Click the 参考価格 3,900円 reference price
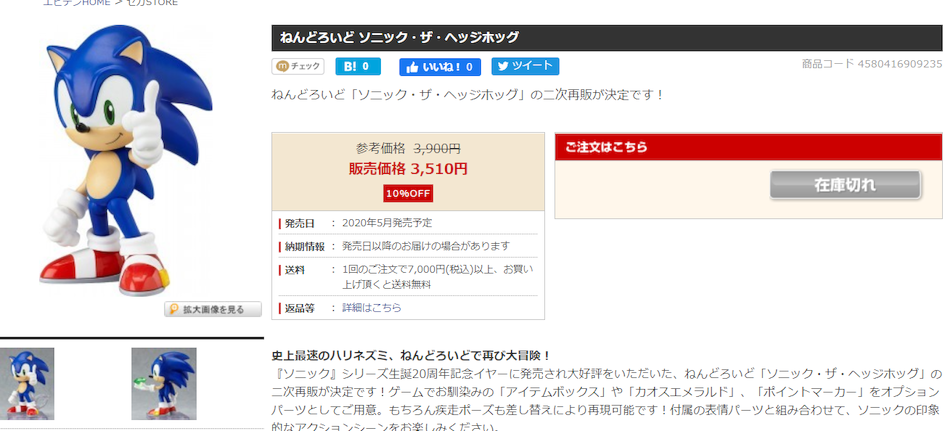This screenshot has height=431, width=945. (x=408, y=148)
